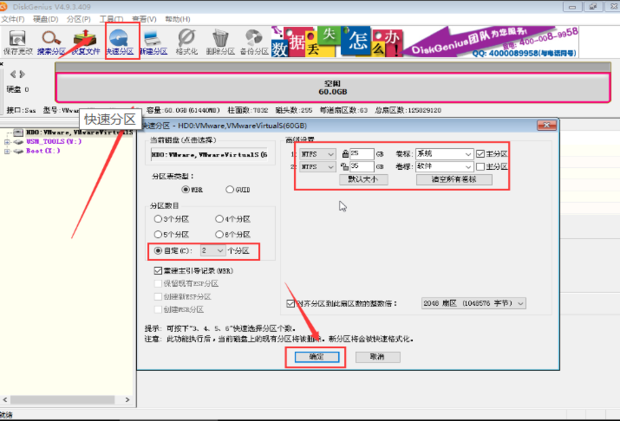
Task: Toggle 重建主引导记录 (MBR) checkbox
Action: coord(158,271)
